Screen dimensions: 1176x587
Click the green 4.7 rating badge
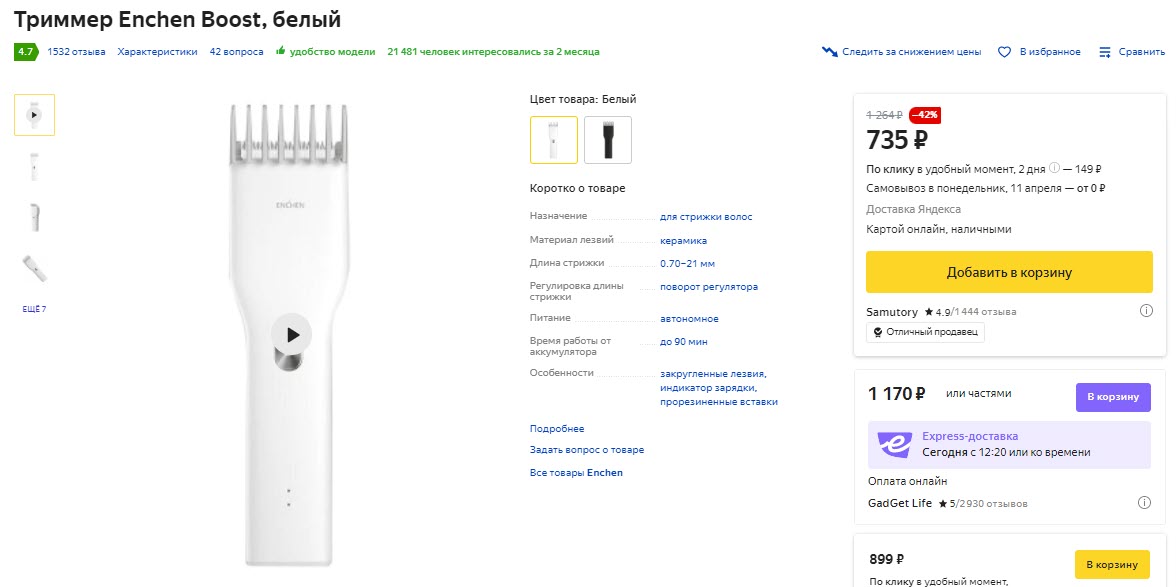(x=25, y=52)
